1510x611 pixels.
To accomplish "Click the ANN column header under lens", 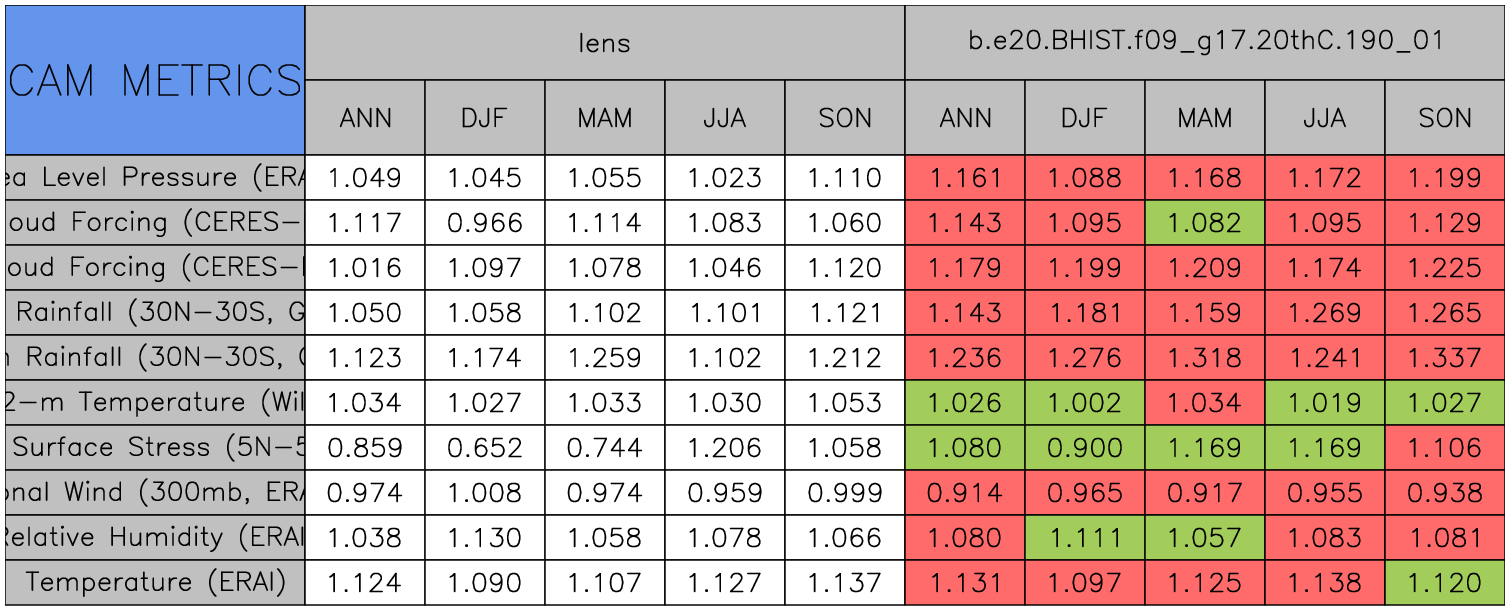I will (x=365, y=118).
